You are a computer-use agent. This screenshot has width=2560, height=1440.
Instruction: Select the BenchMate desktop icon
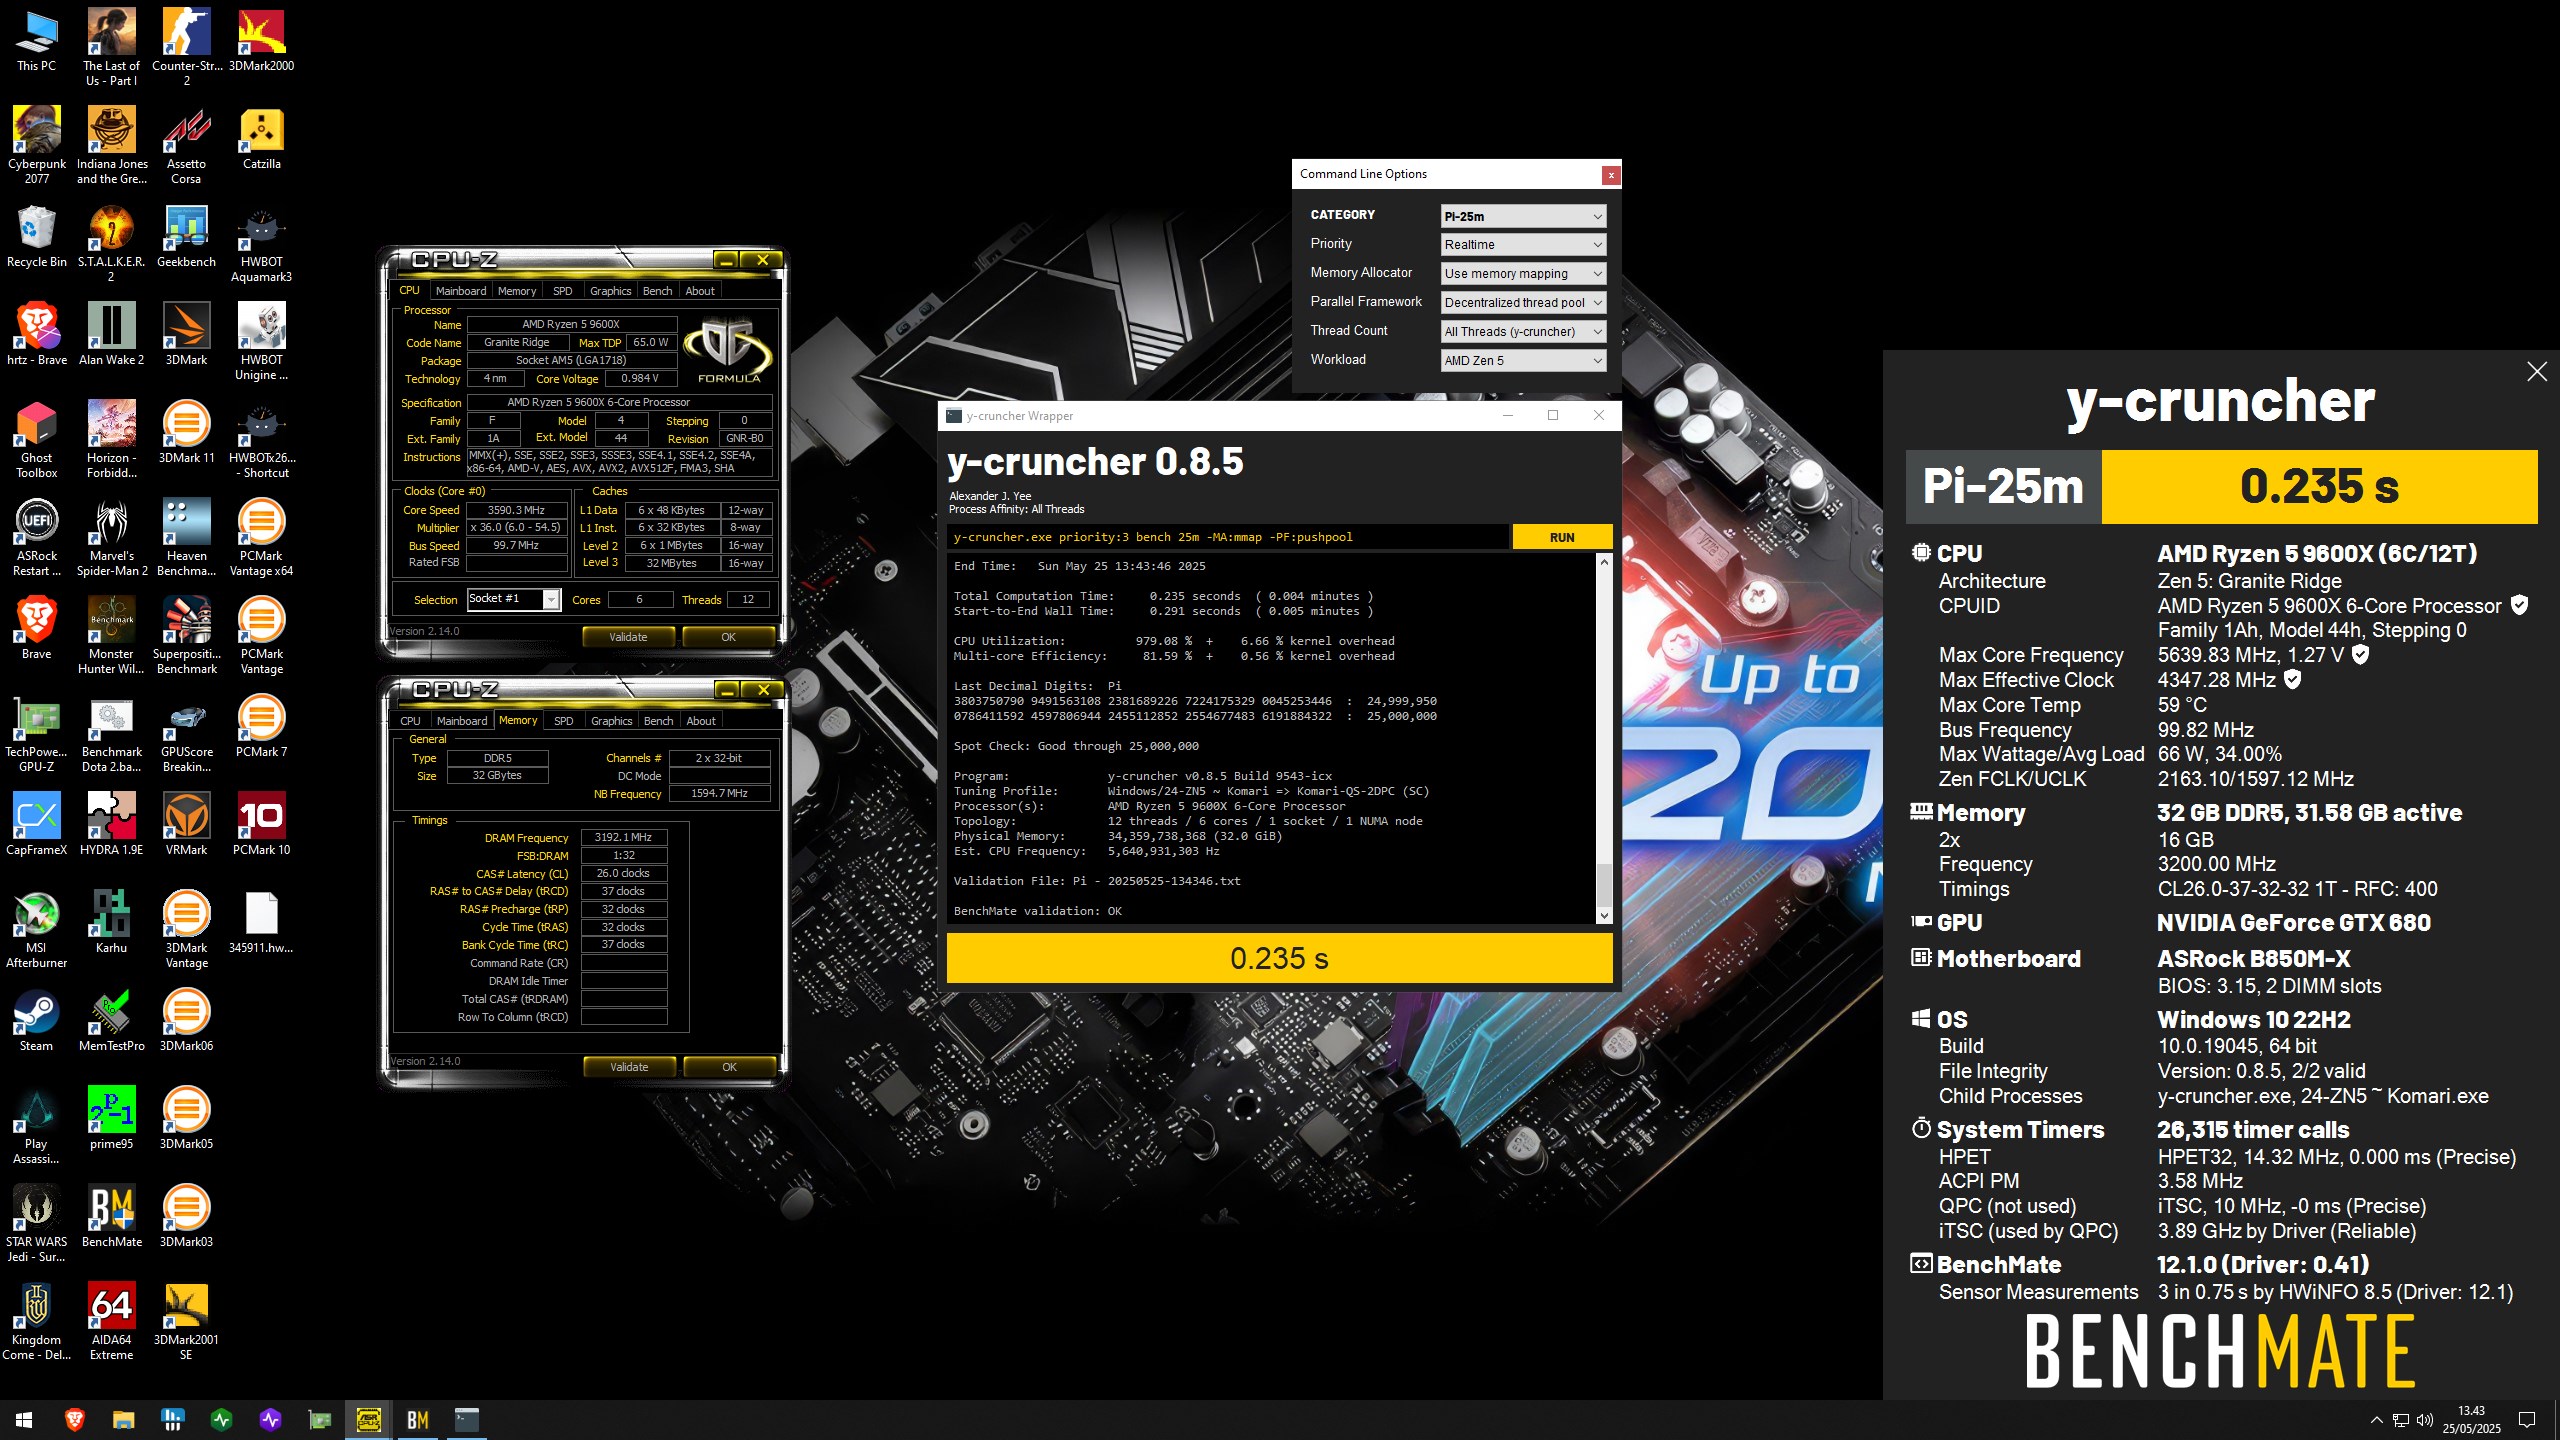tap(111, 1218)
